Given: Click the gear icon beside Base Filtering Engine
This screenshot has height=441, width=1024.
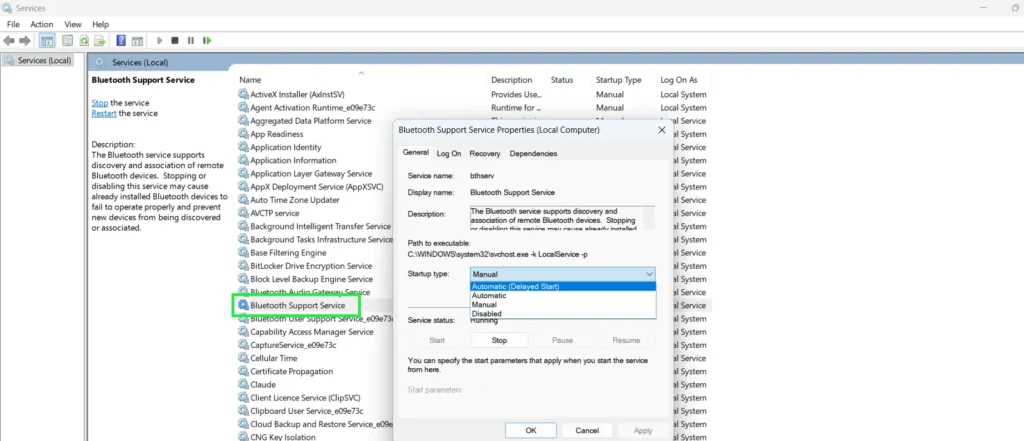Looking at the screenshot, I should point(244,252).
